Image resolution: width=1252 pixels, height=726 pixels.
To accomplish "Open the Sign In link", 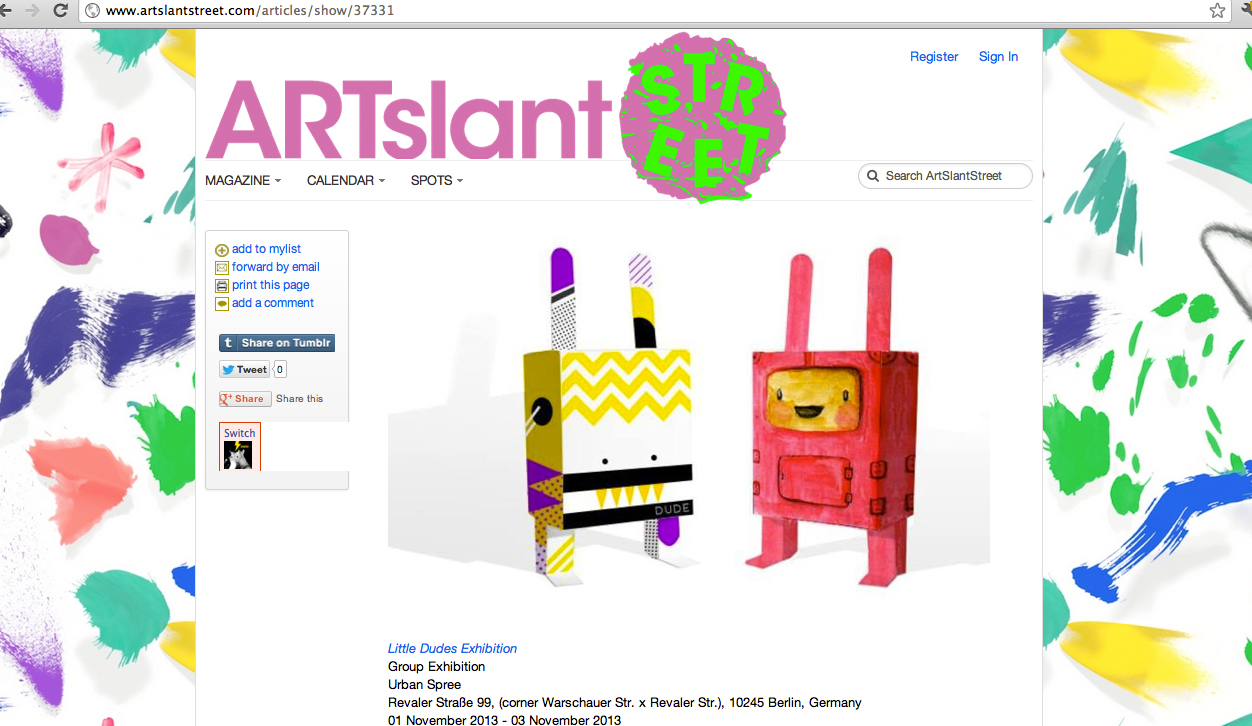I will pos(998,57).
